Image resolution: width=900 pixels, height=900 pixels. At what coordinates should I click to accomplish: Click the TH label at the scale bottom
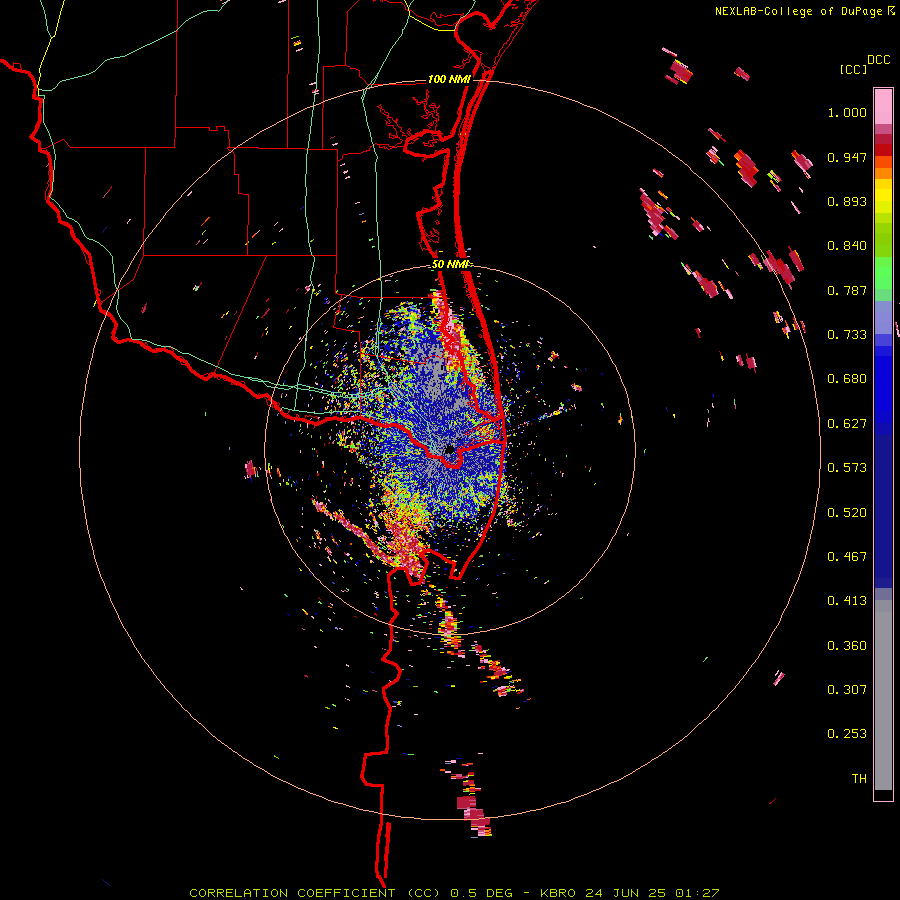(859, 779)
